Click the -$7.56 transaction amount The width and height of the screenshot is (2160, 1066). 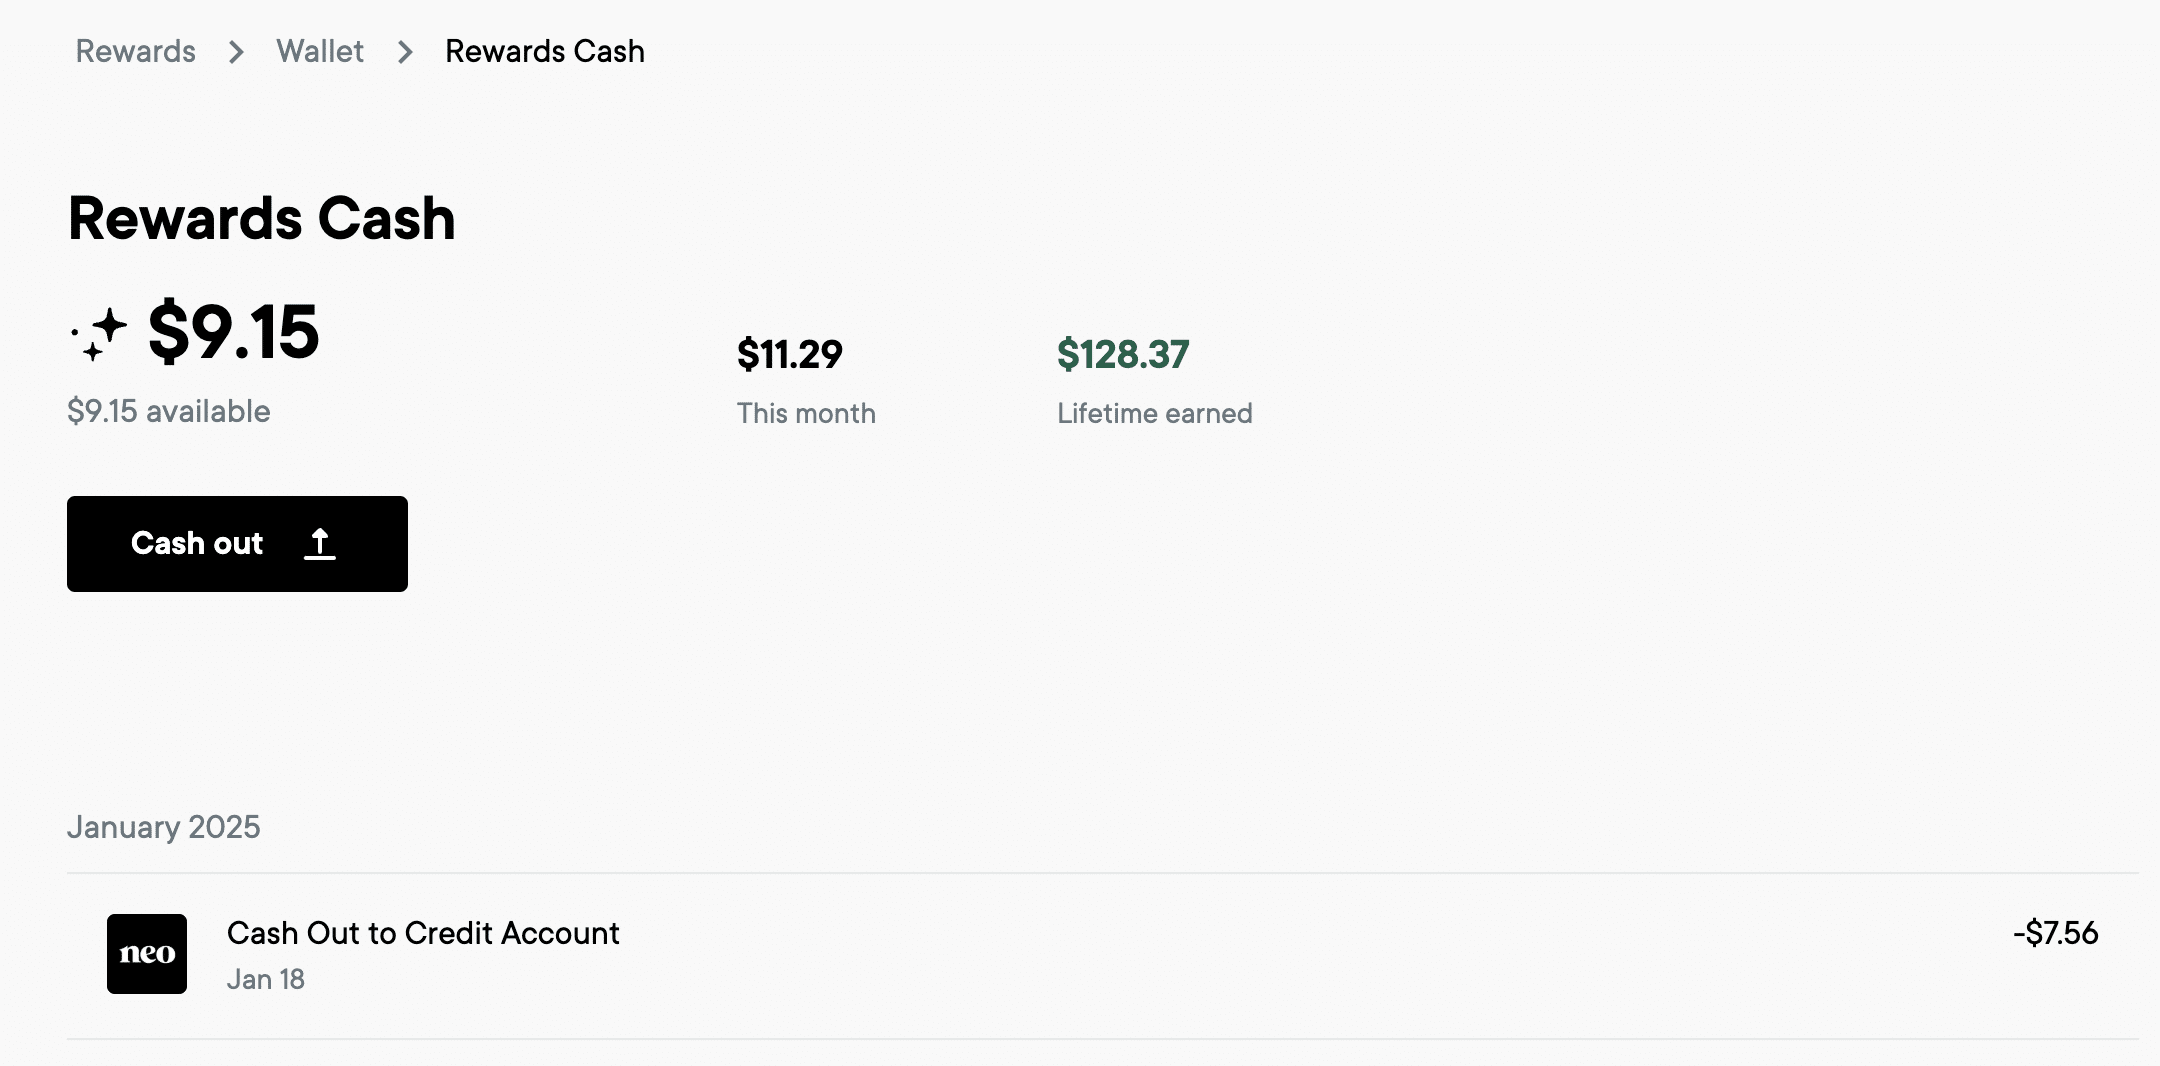(x=2055, y=933)
